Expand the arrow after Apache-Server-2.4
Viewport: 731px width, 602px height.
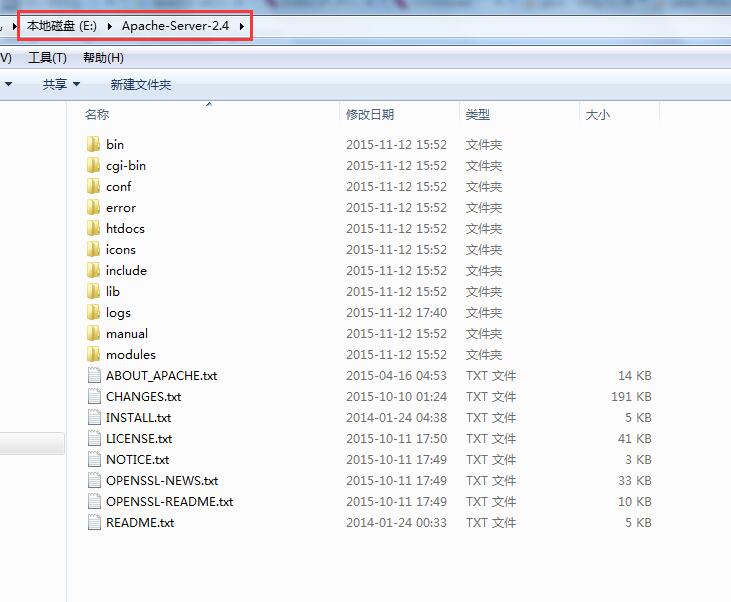point(242,26)
